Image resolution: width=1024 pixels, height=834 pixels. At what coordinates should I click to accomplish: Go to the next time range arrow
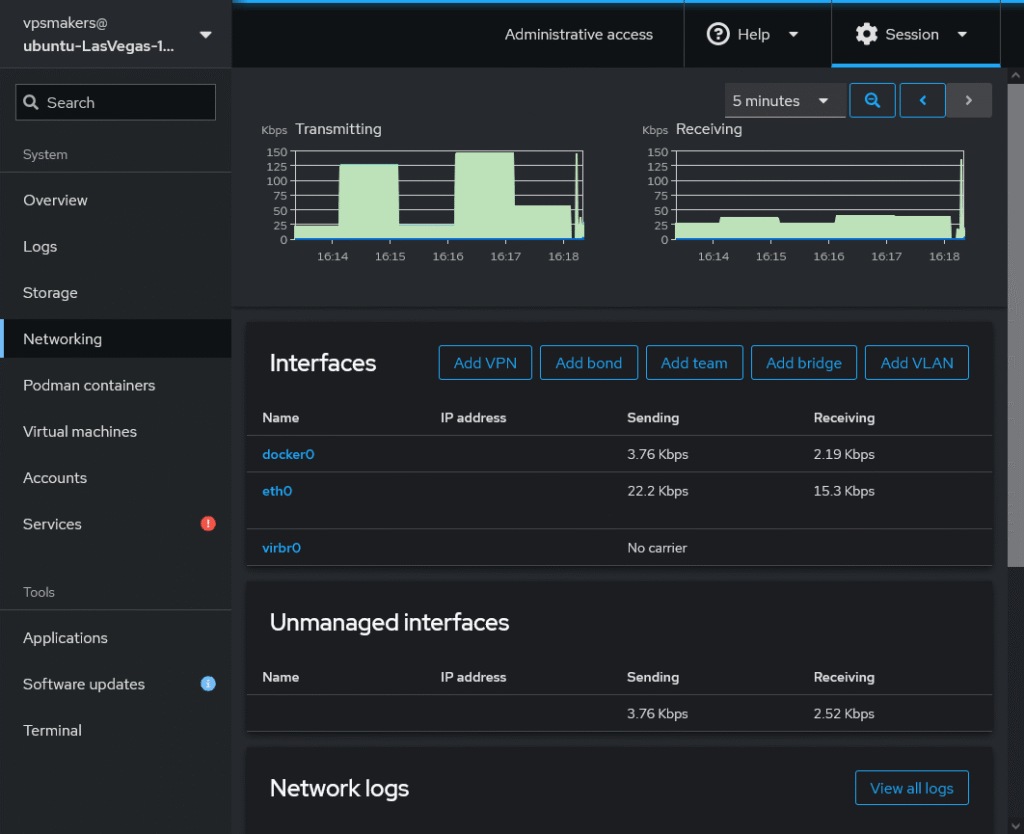(968, 101)
